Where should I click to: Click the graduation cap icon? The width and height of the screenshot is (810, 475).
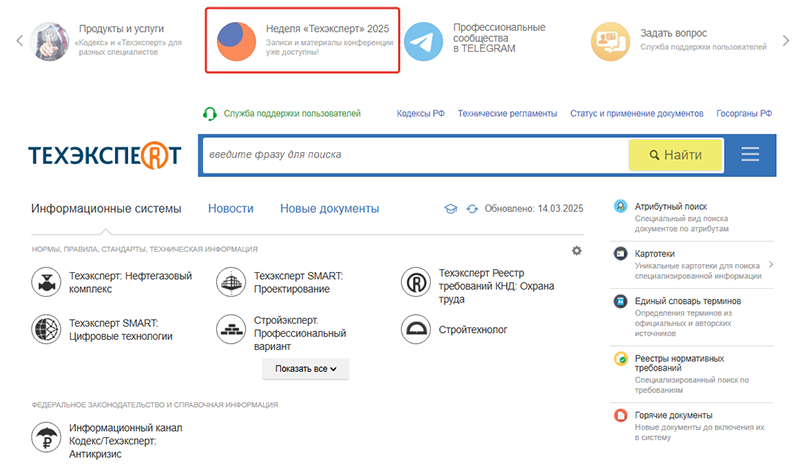(x=450, y=209)
